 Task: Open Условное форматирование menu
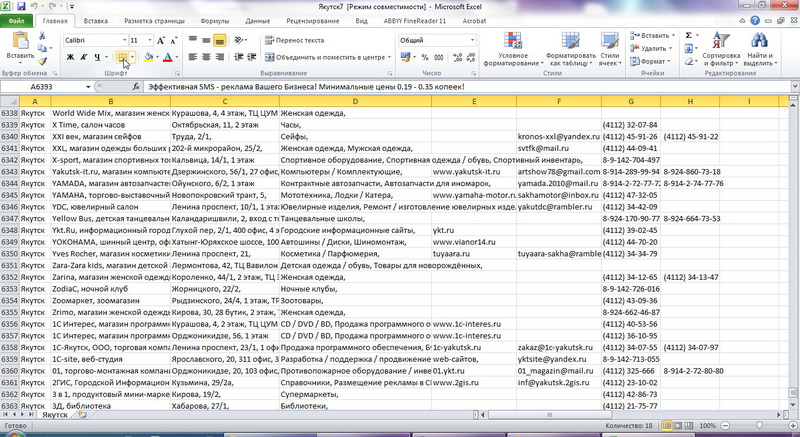tap(513, 49)
